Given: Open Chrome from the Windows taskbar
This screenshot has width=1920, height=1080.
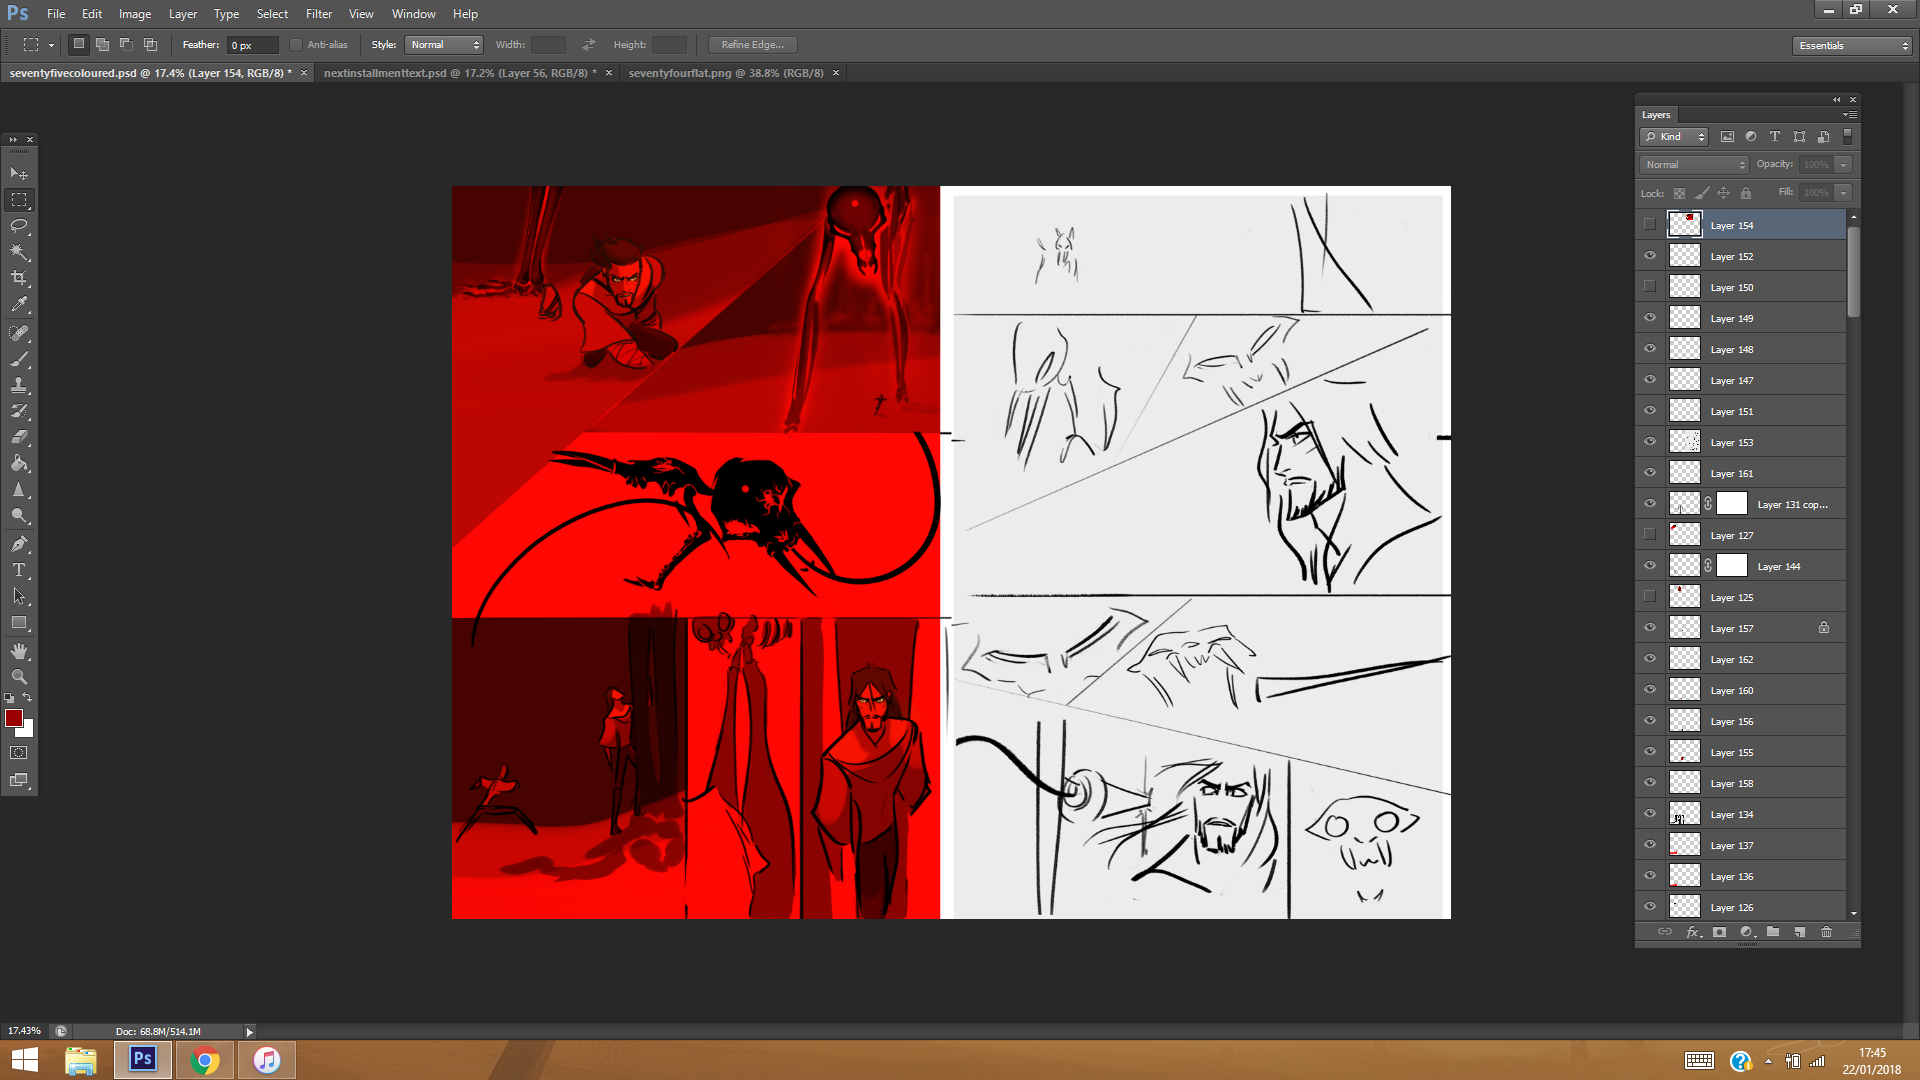Looking at the screenshot, I should point(205,1060).
